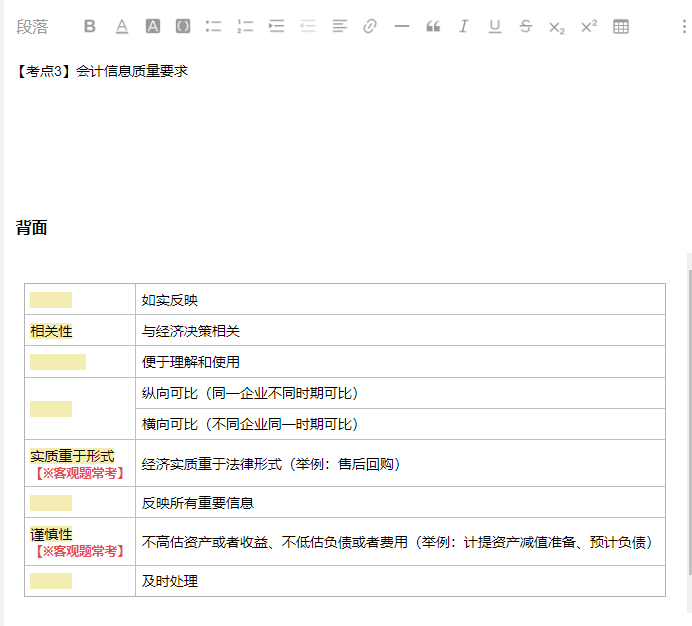692x626 pixels.
Task: Insert cloze bracket marker
Action: 183,26
